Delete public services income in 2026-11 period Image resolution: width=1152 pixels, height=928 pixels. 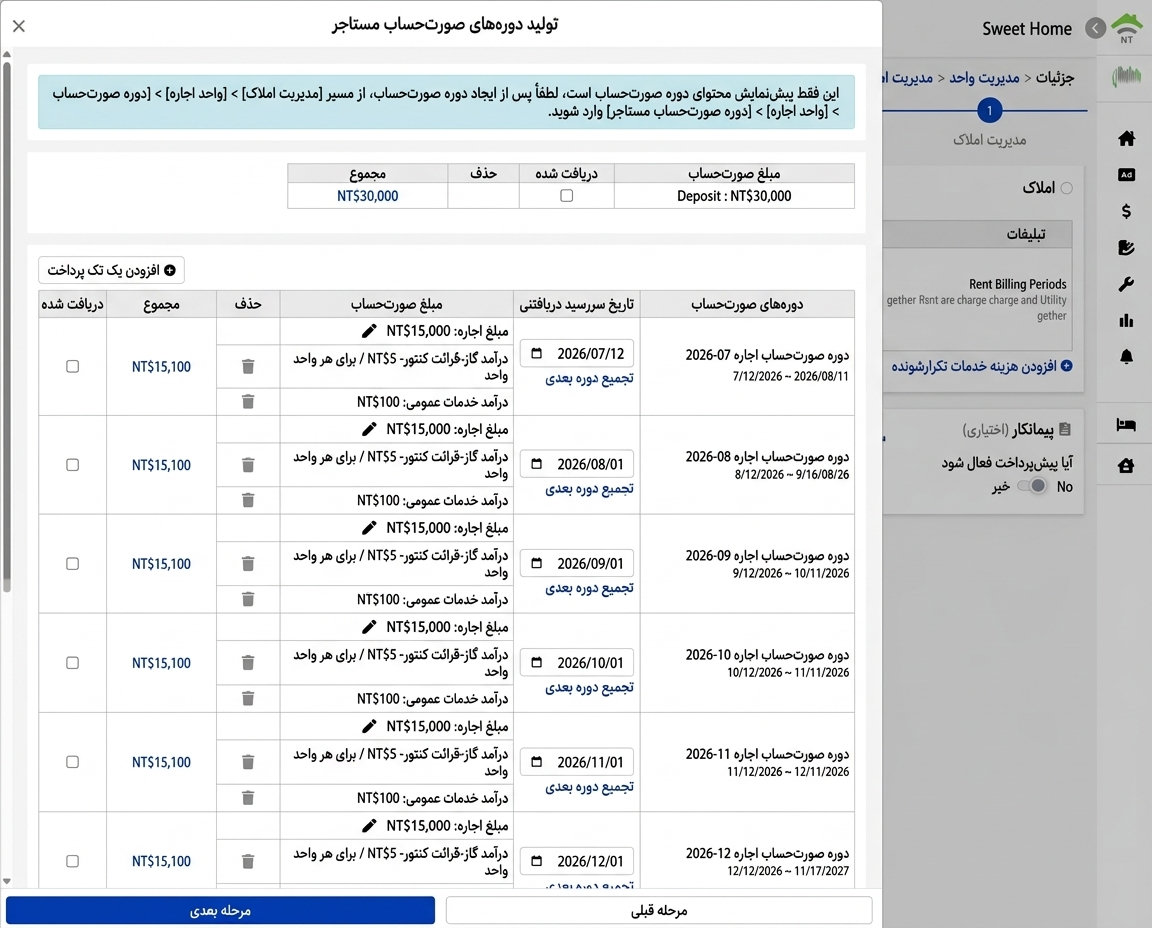coord(248,798)
